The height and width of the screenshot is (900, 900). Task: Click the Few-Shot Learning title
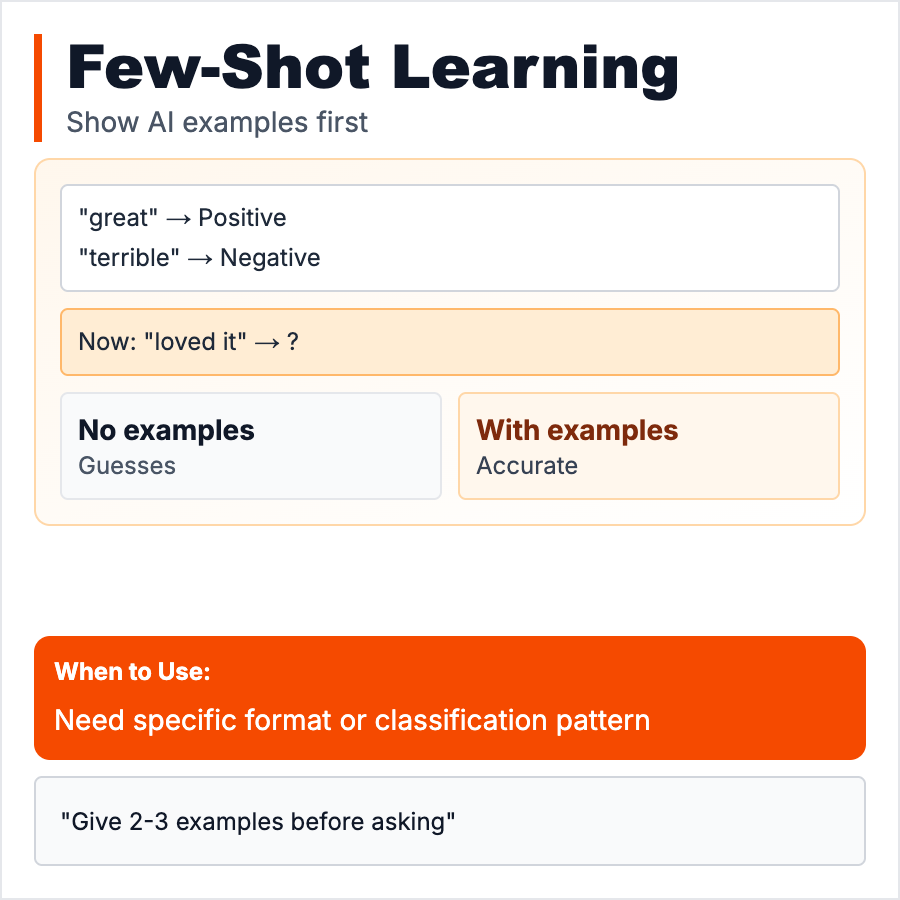pyautogui.click(x=372, y=71)
